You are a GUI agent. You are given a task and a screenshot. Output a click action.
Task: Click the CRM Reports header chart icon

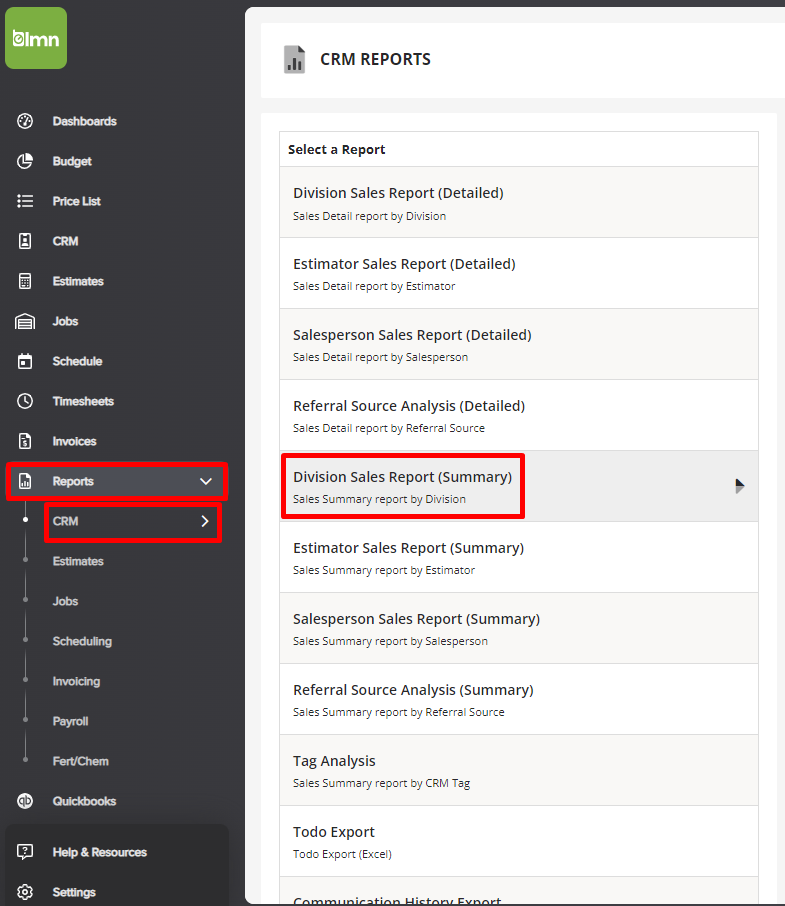click(295, 60)
